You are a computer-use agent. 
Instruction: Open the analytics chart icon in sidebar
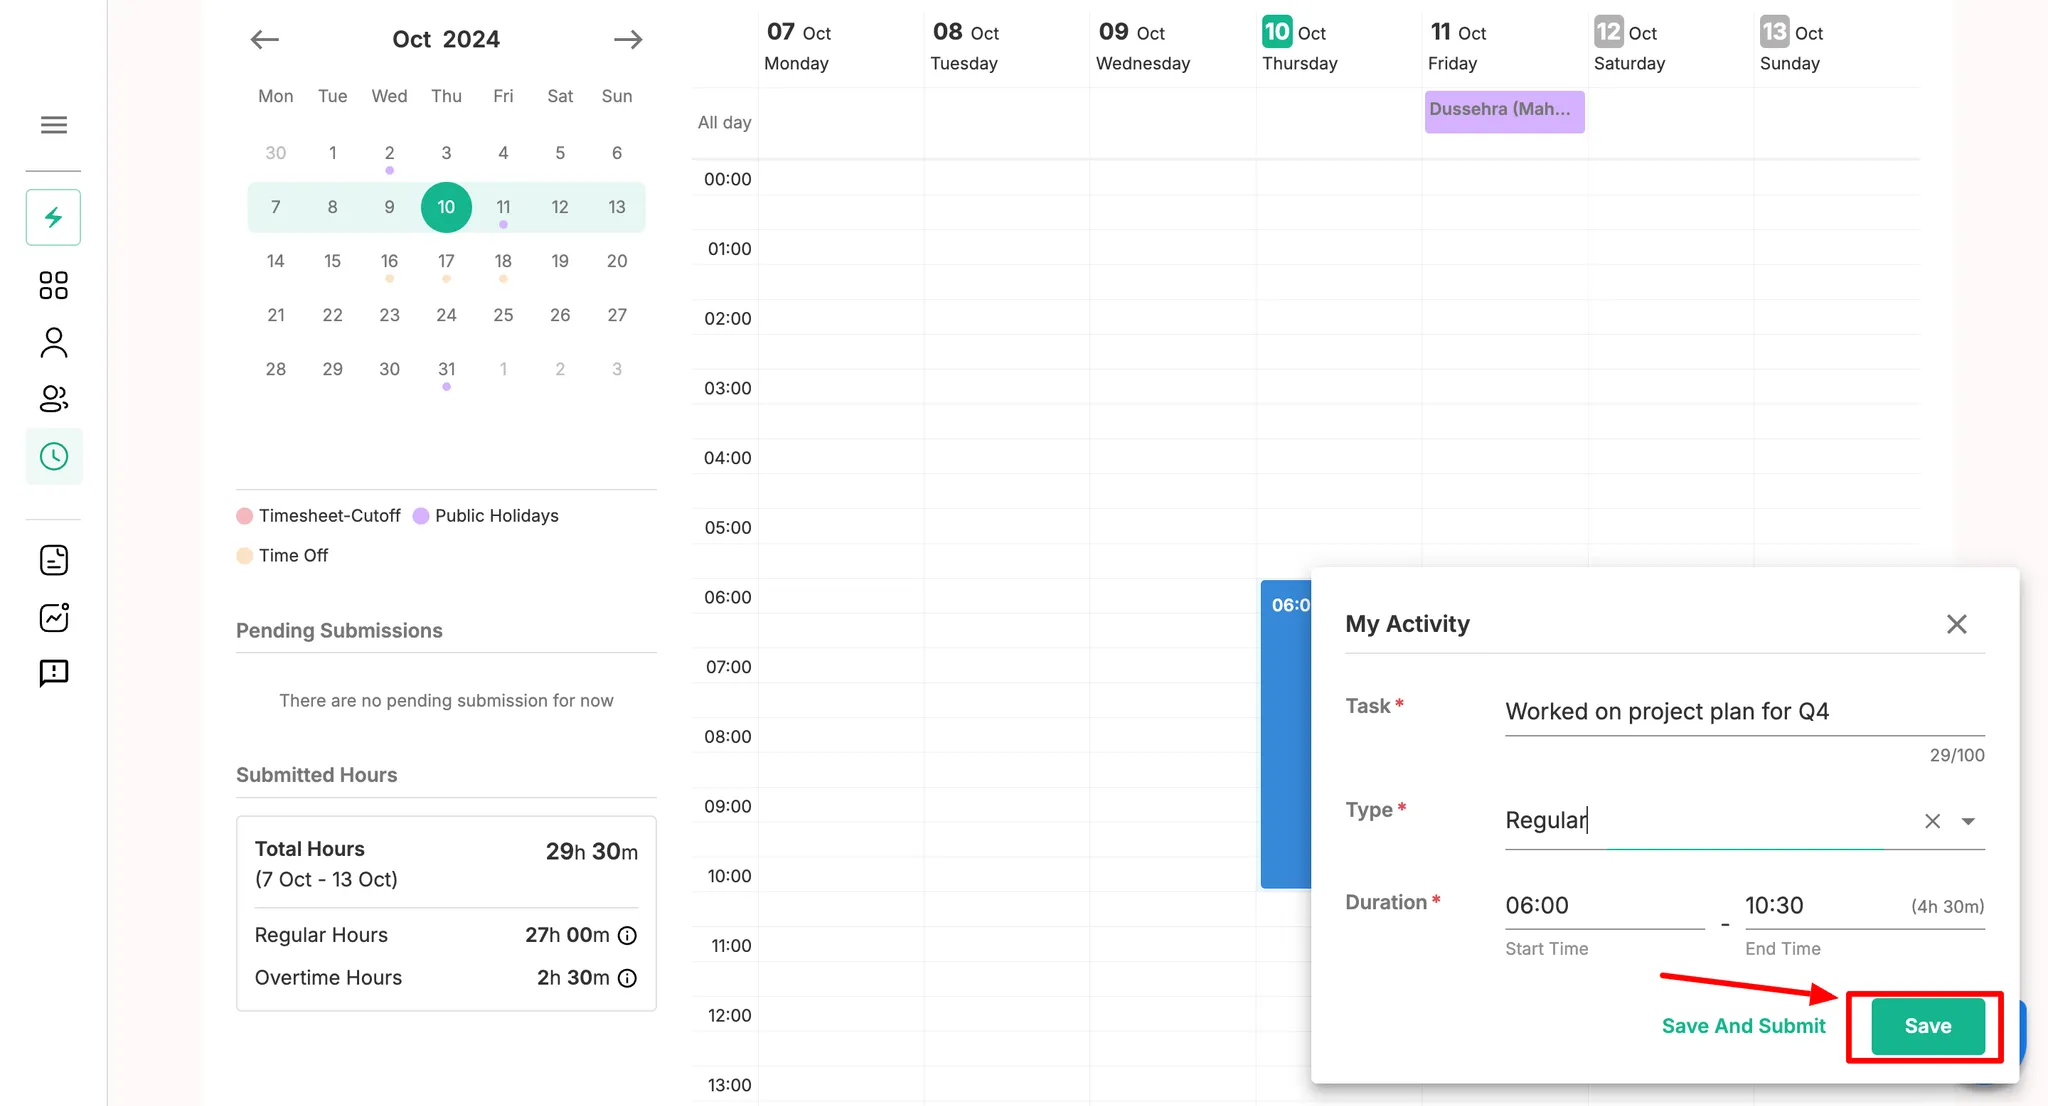coord(54,617)
